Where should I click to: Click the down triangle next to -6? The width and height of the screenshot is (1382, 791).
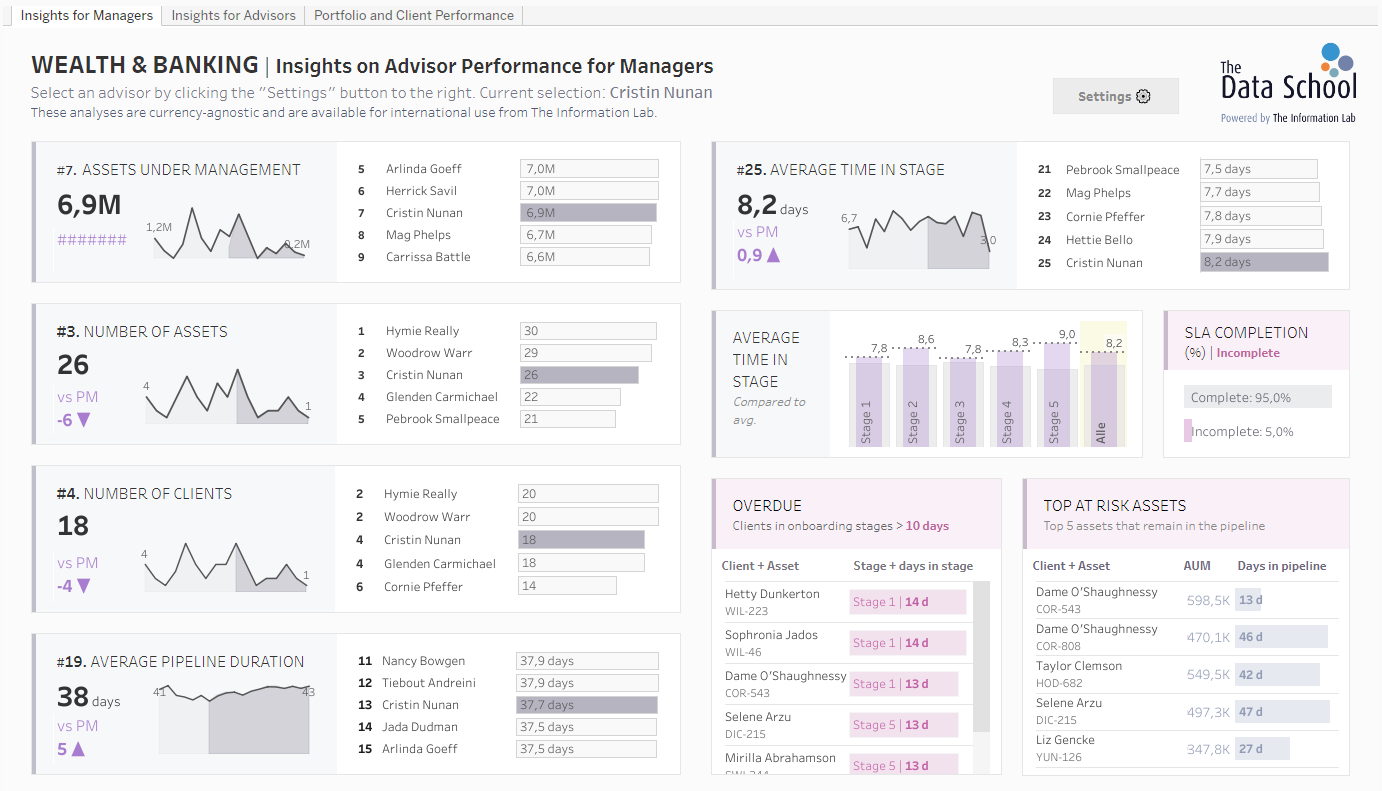84,420
